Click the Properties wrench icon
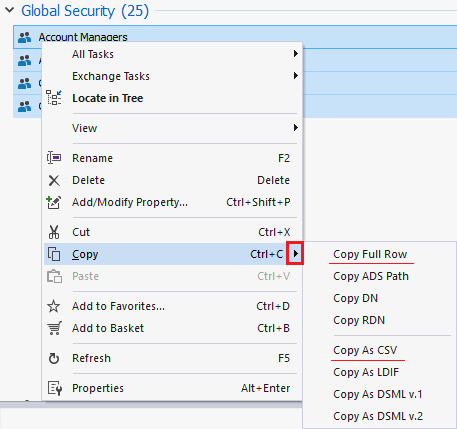This screenshot has width=457, height=429. click(x=54, y=388)
